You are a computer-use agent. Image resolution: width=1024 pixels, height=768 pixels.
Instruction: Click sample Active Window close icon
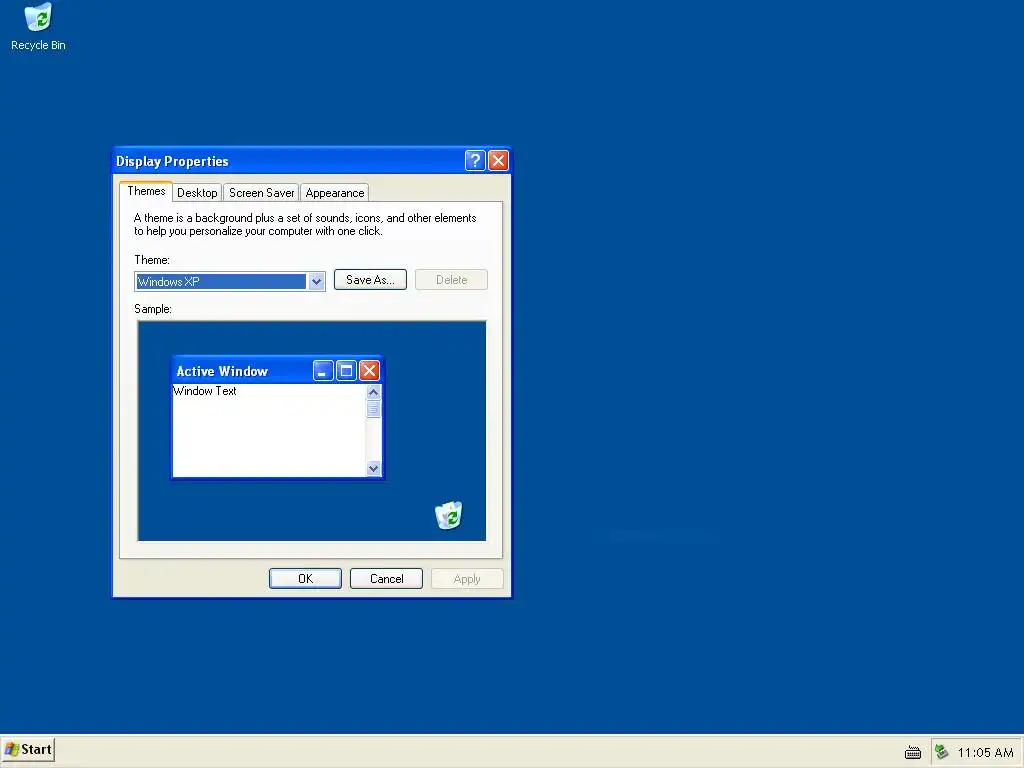(369, 371)
